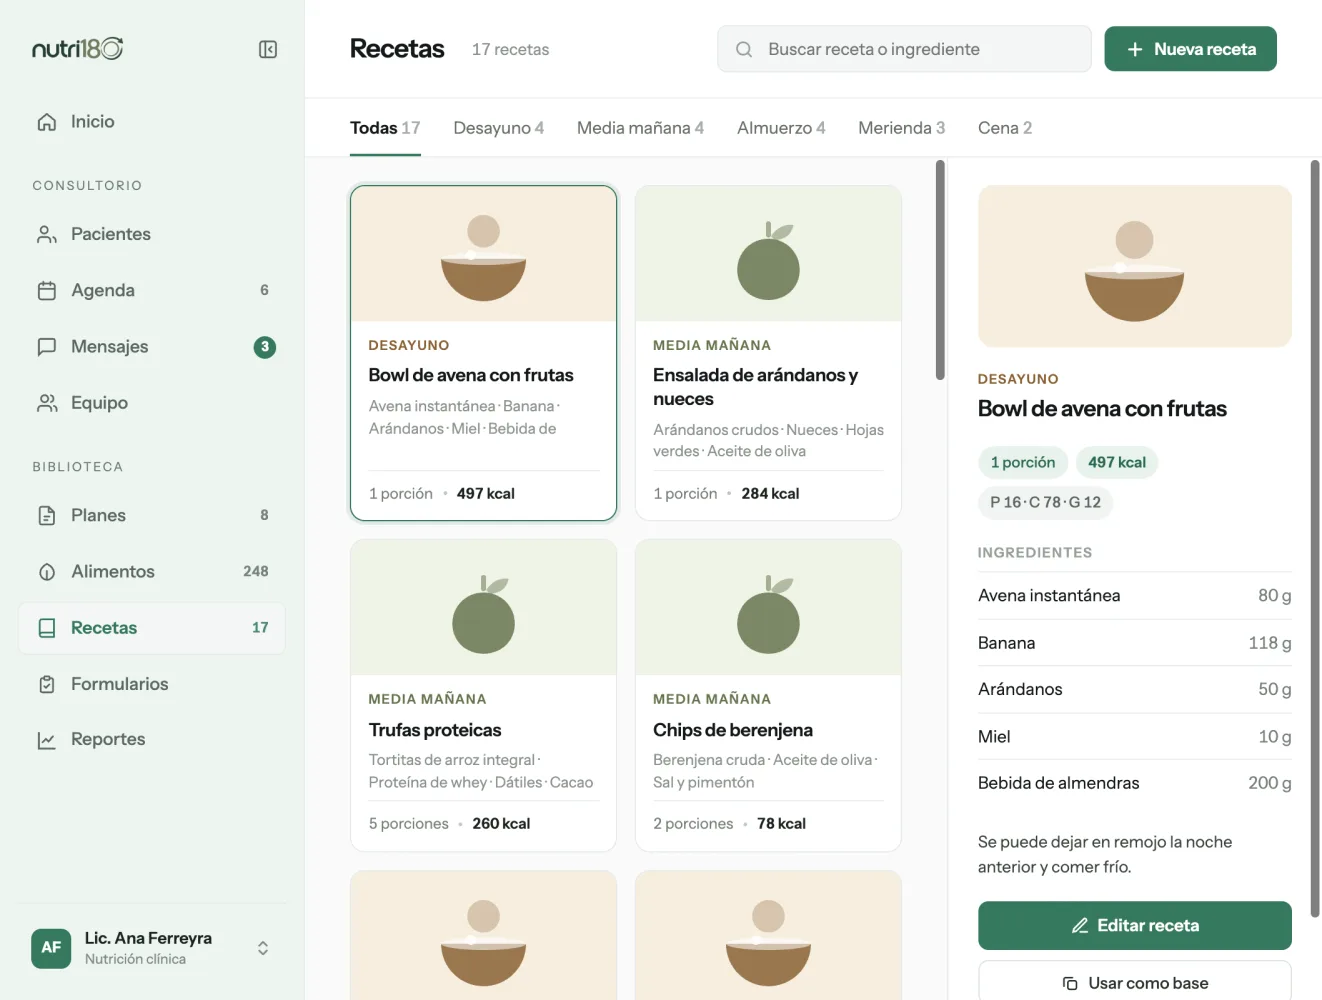Open Reportes in the sidebar
This screenshot has height=1000, width=1322.
pos(152,740)
